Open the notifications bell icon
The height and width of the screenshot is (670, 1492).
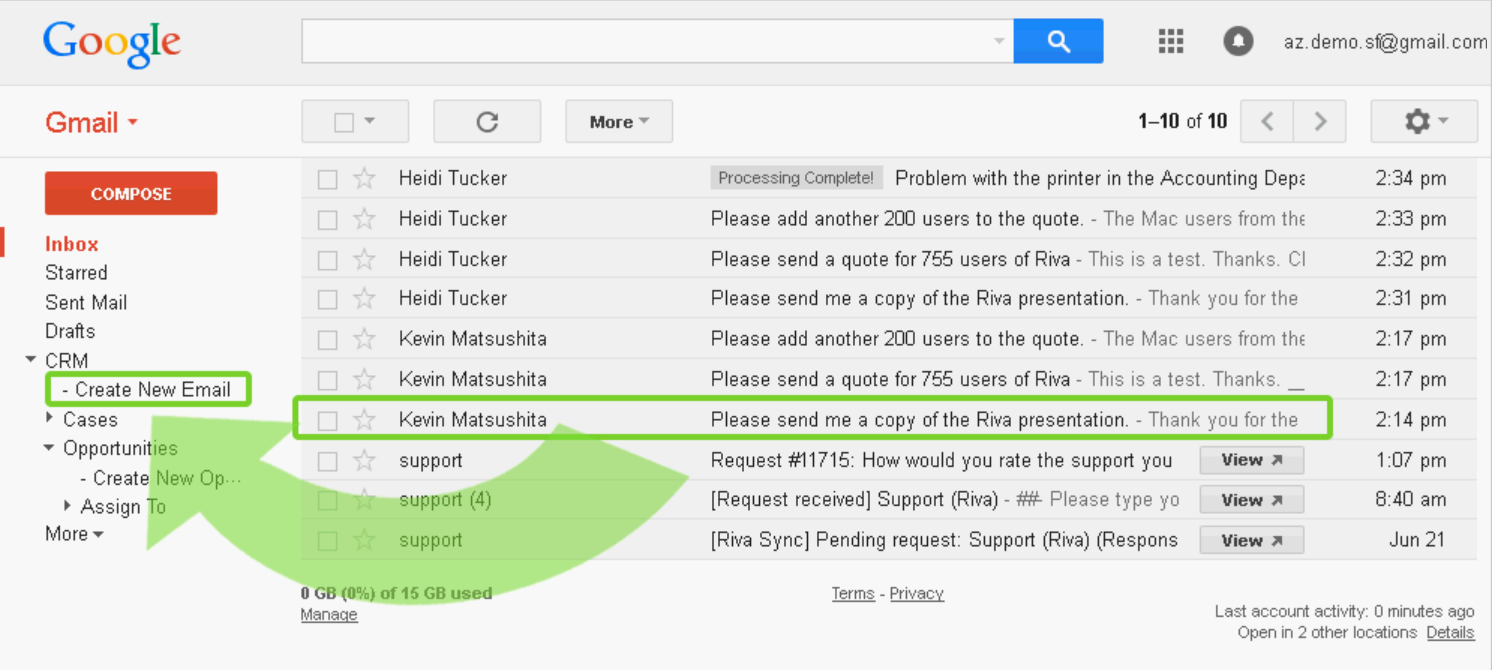pos(1238,41)
